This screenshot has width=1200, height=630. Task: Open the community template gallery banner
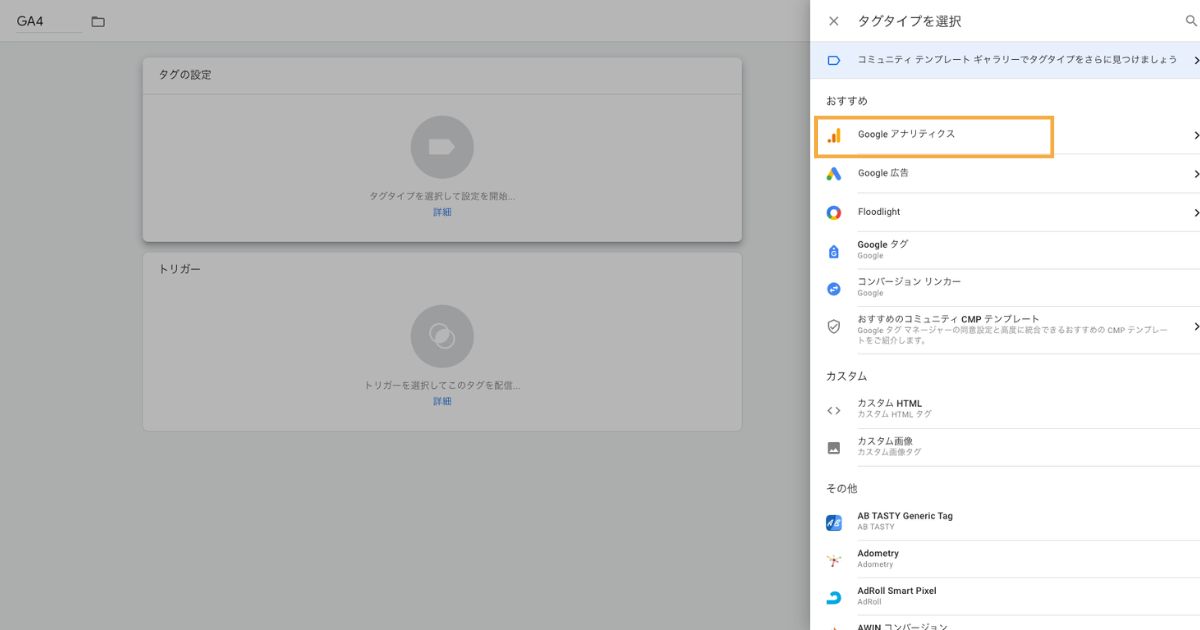coord(1005,60)
